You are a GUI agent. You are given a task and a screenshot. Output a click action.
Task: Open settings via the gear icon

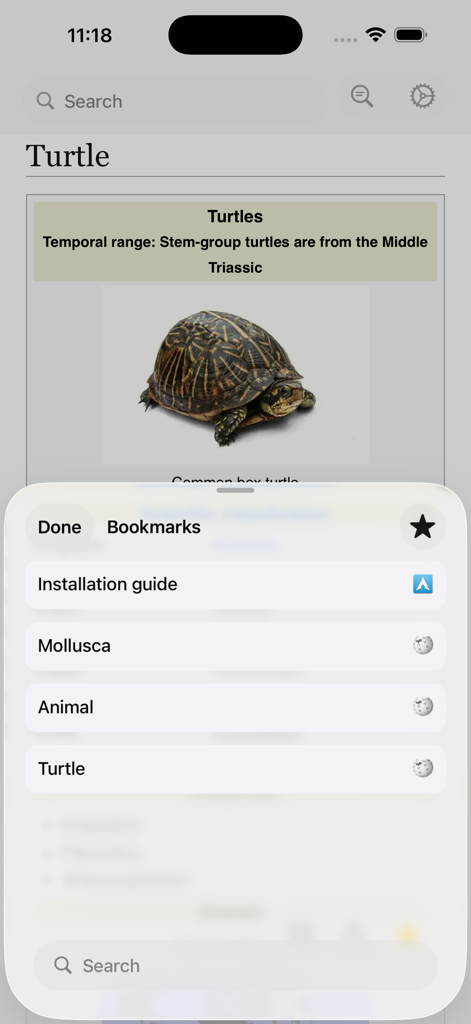(x=422, y=96)
